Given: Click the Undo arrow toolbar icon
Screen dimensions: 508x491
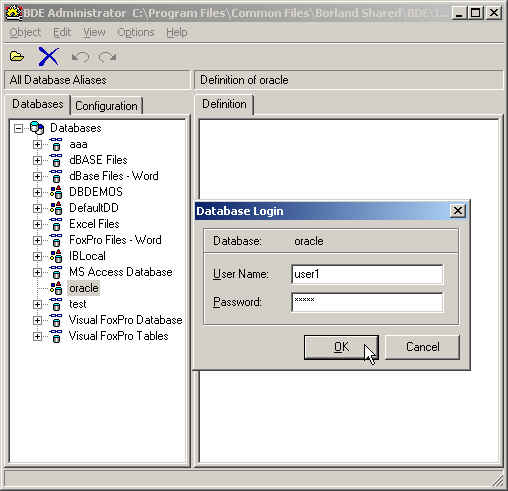Looking at the screenshot, I should click(81, 57).
